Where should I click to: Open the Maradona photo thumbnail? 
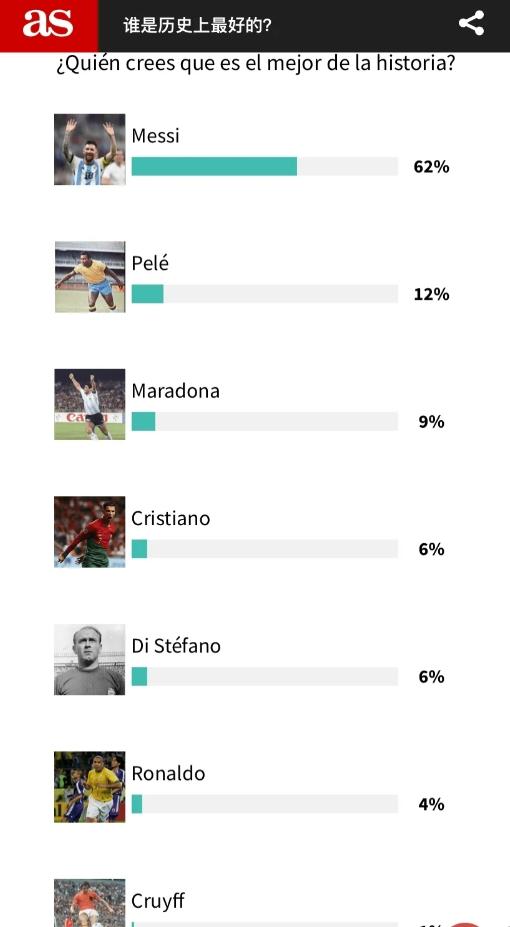click(90, 404)
